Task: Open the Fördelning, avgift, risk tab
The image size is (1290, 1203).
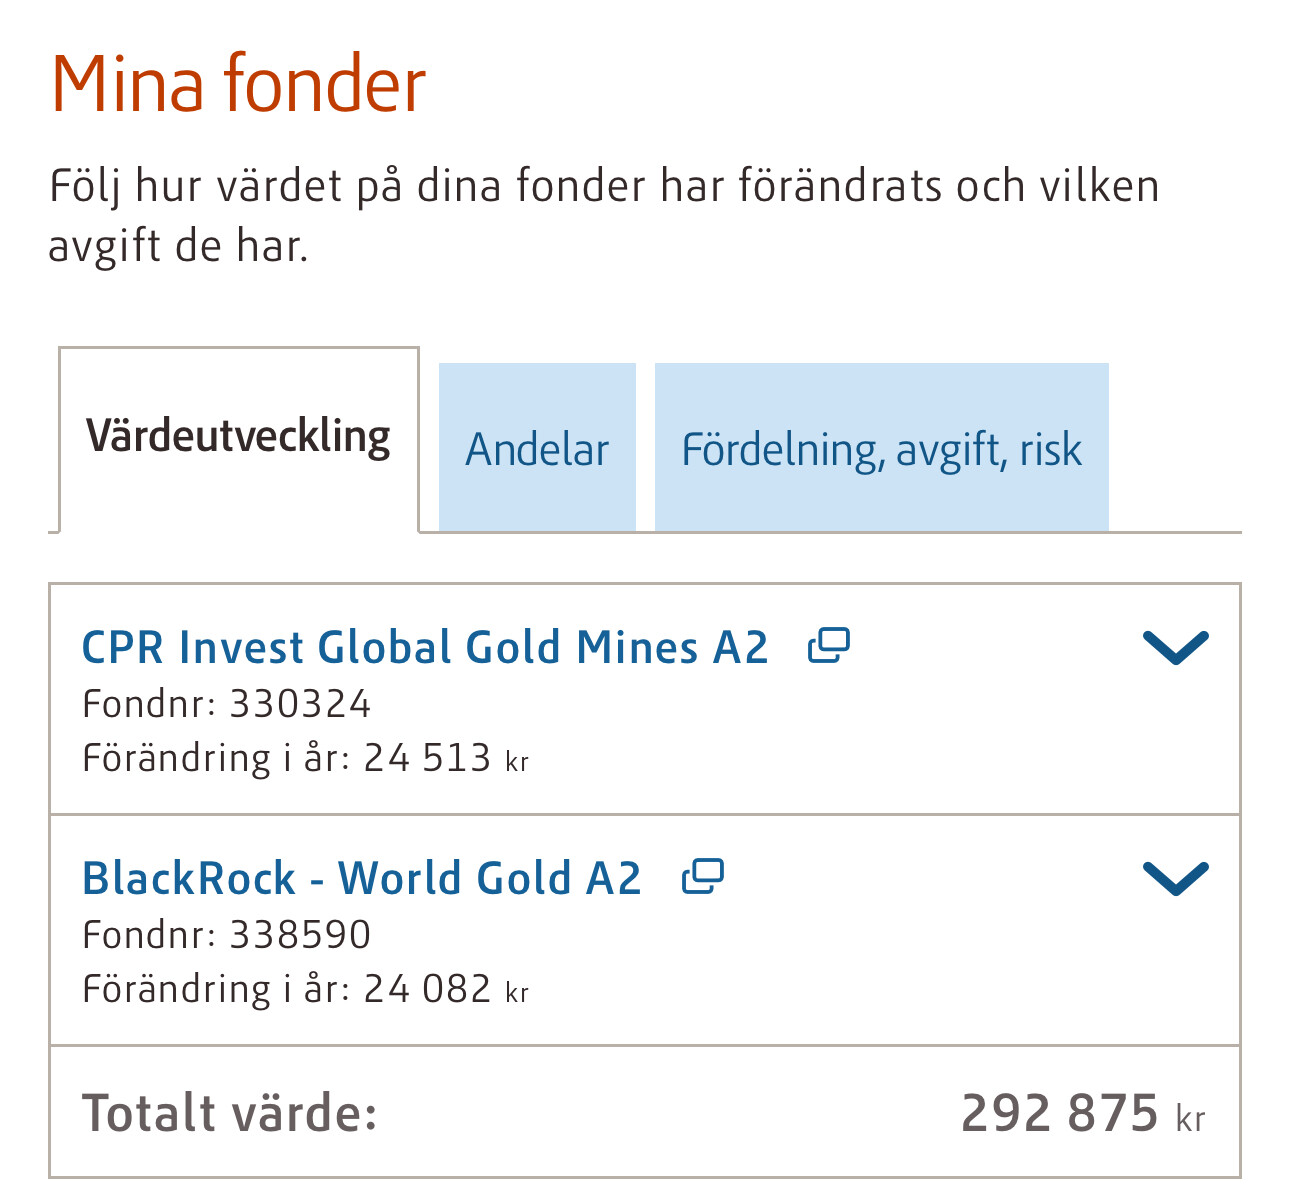Action: click(x=881, y=449)
